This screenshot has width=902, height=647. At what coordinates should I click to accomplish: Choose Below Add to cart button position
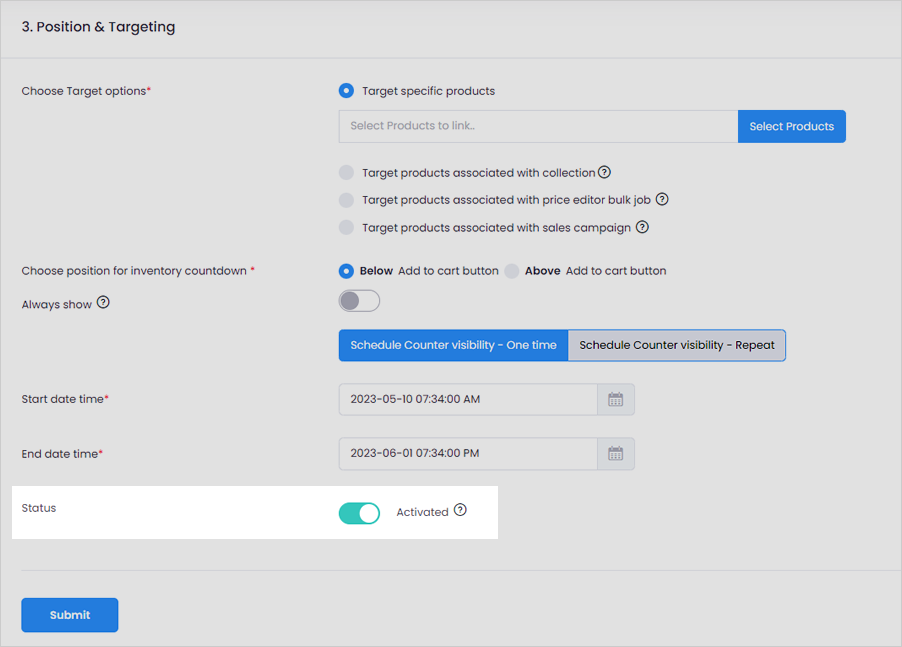tap(346, 271)
